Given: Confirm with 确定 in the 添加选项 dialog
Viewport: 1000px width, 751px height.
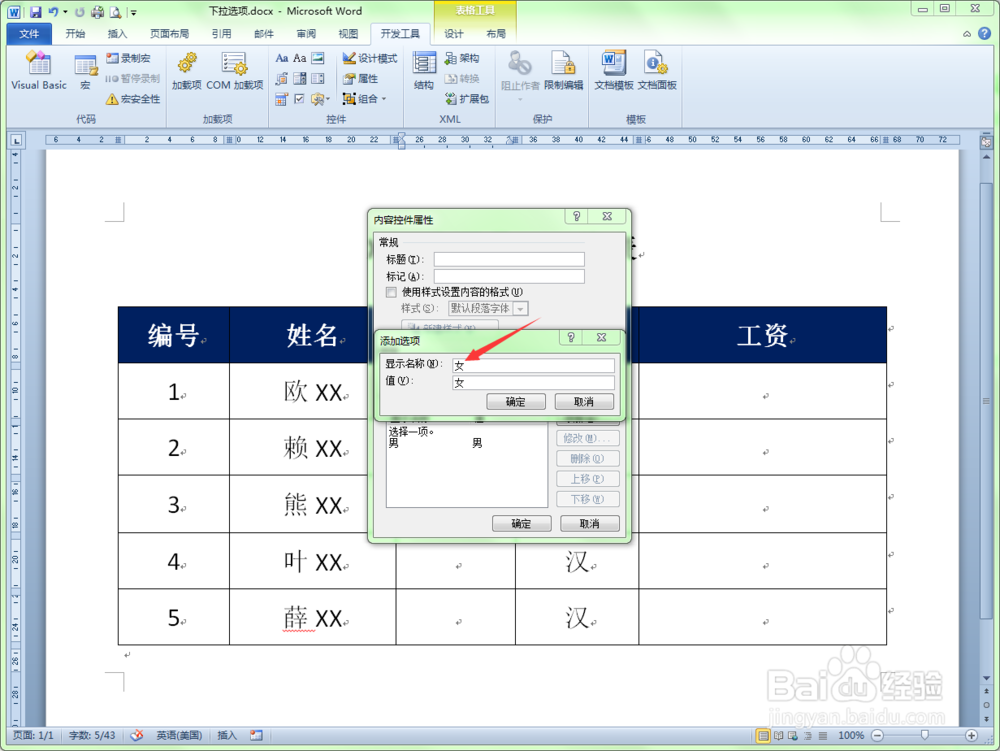Looking at the screenshot, I should click(515, 402).
